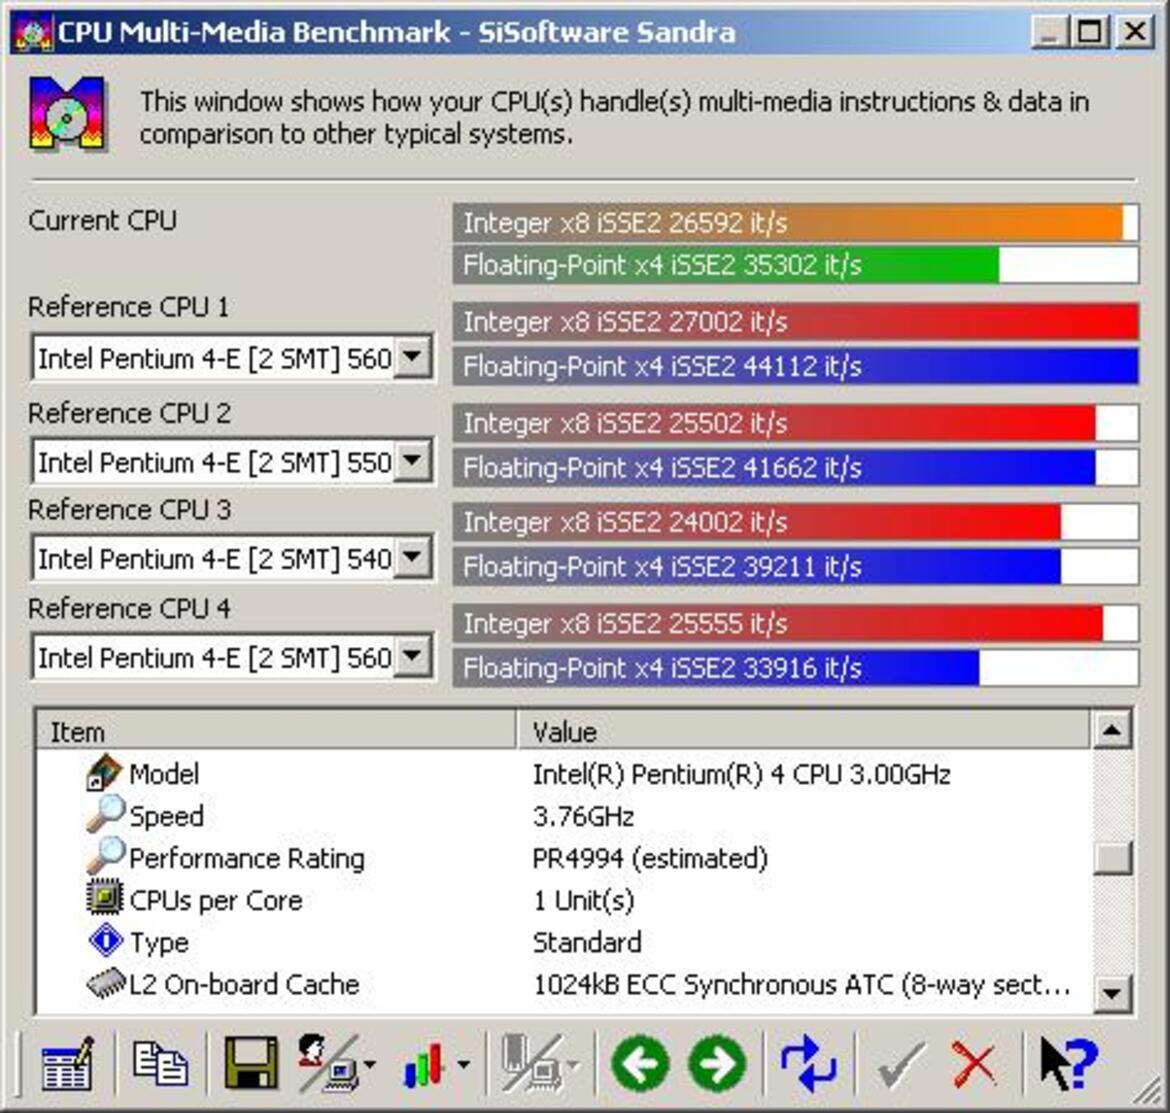Select the 'Standard' type value
The height and width of the screenshot is (1113, 1170).
pyautogui.click(x=587, y=942)
